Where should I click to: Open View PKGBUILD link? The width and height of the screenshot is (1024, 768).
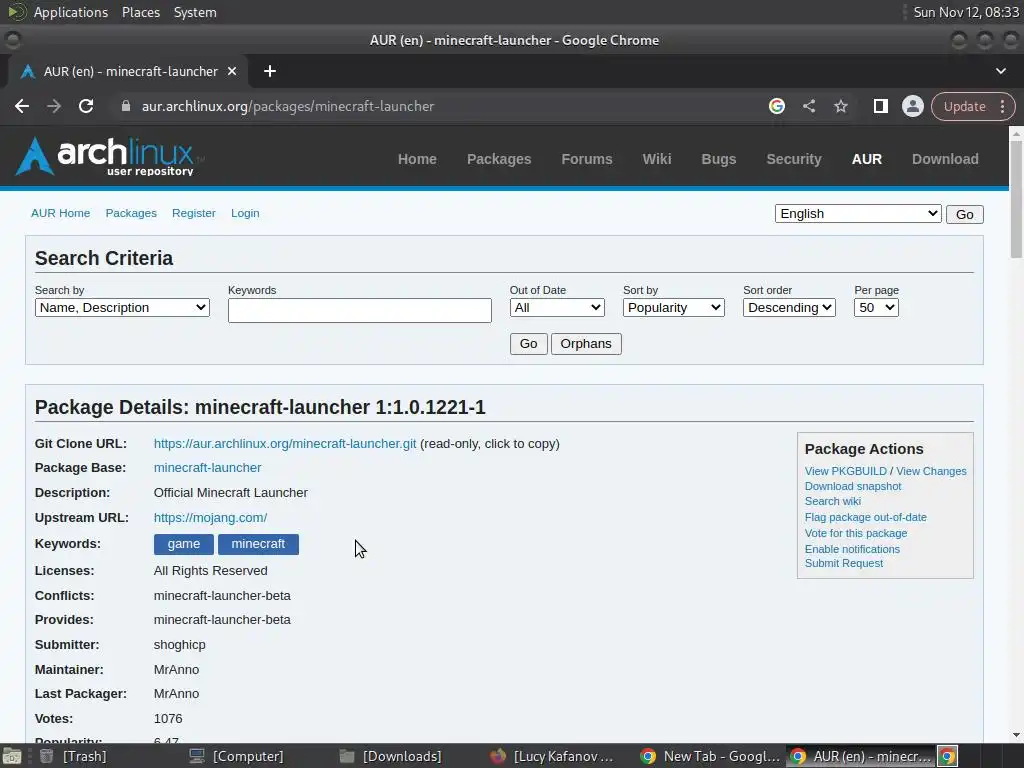846,471
